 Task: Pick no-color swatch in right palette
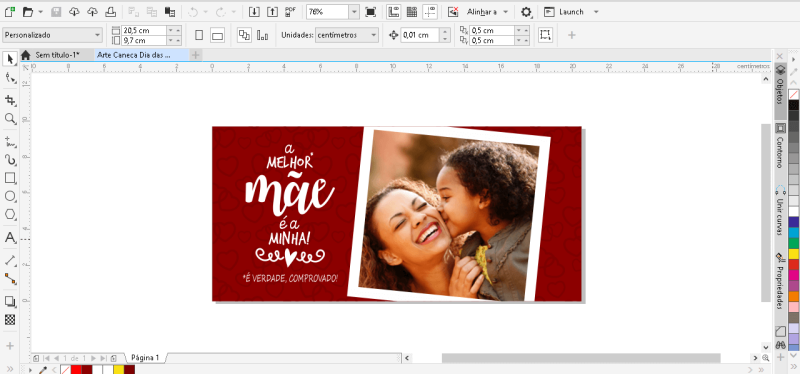click(793, 94)
